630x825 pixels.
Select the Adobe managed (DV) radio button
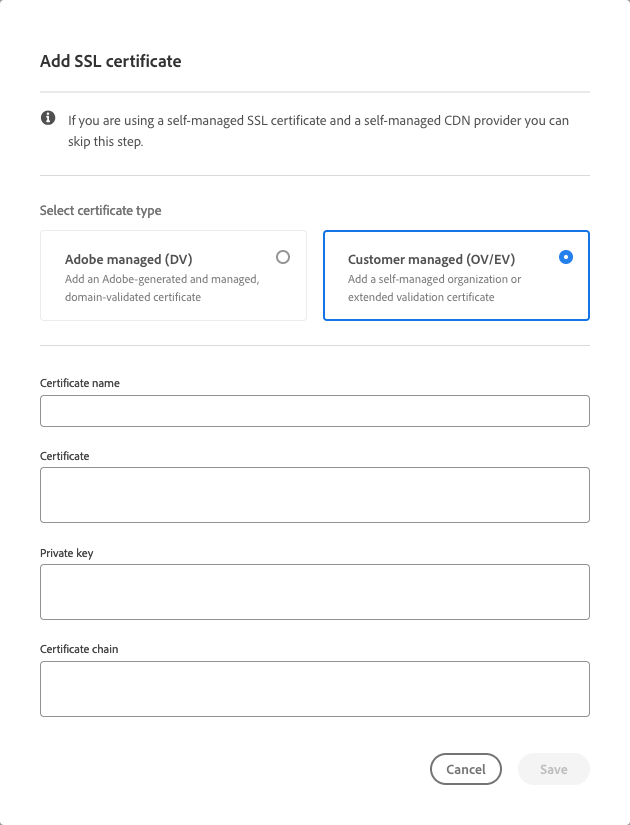(x=283, y=257)
